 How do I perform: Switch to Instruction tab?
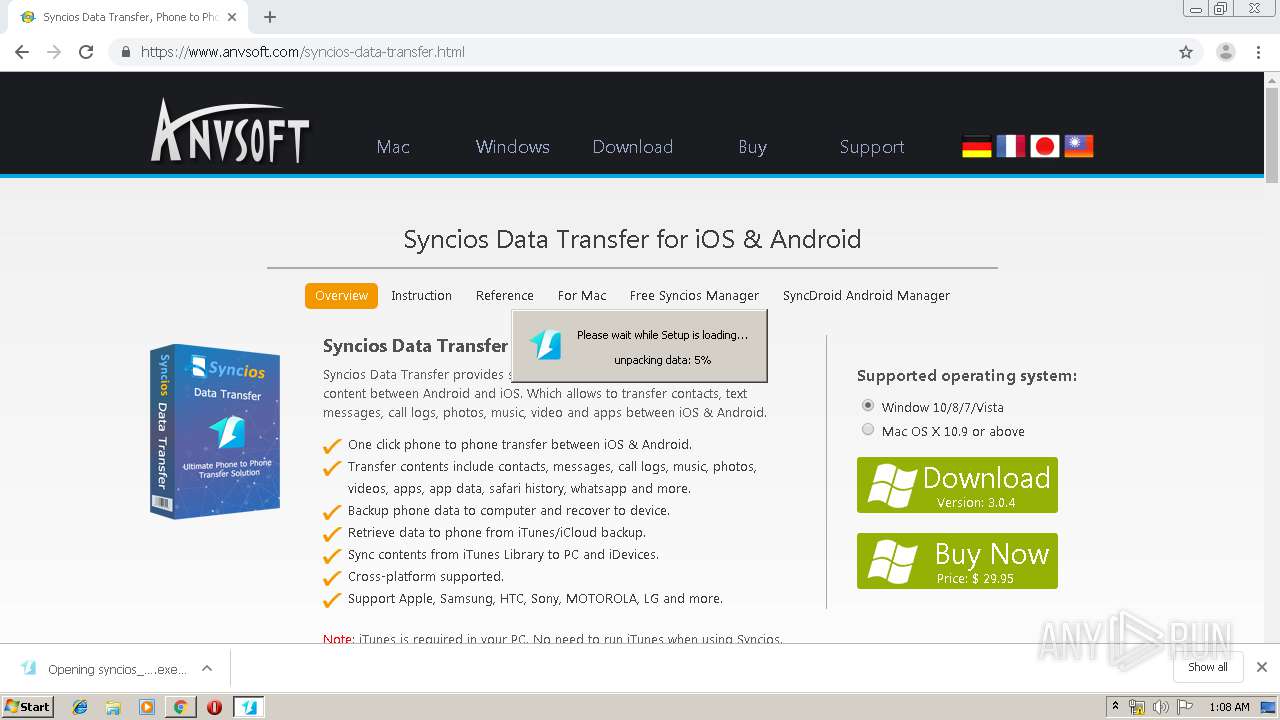[x=421, y=296]
